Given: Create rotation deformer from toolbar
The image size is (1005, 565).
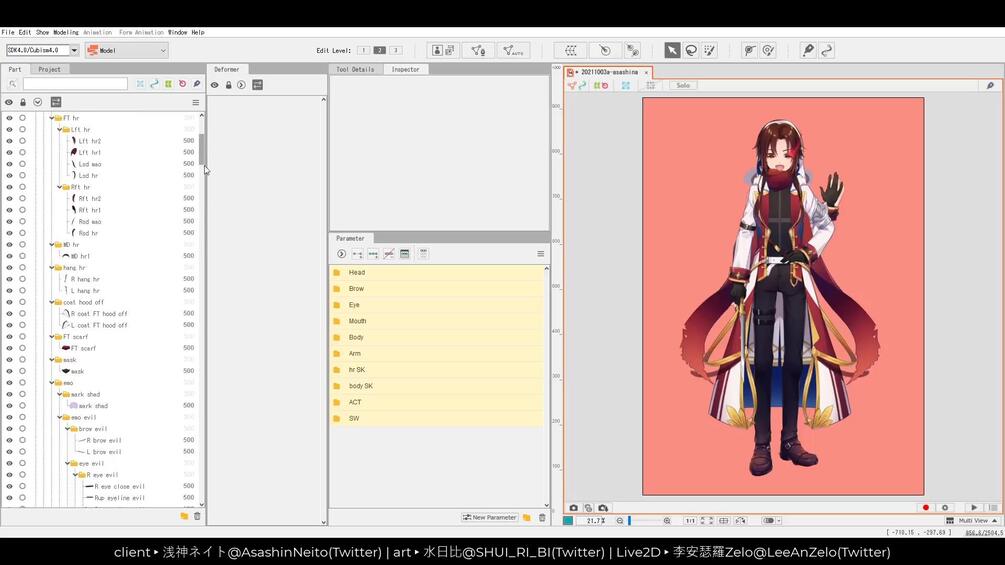Looking at the screenshot, I should [x=604, y=50].
